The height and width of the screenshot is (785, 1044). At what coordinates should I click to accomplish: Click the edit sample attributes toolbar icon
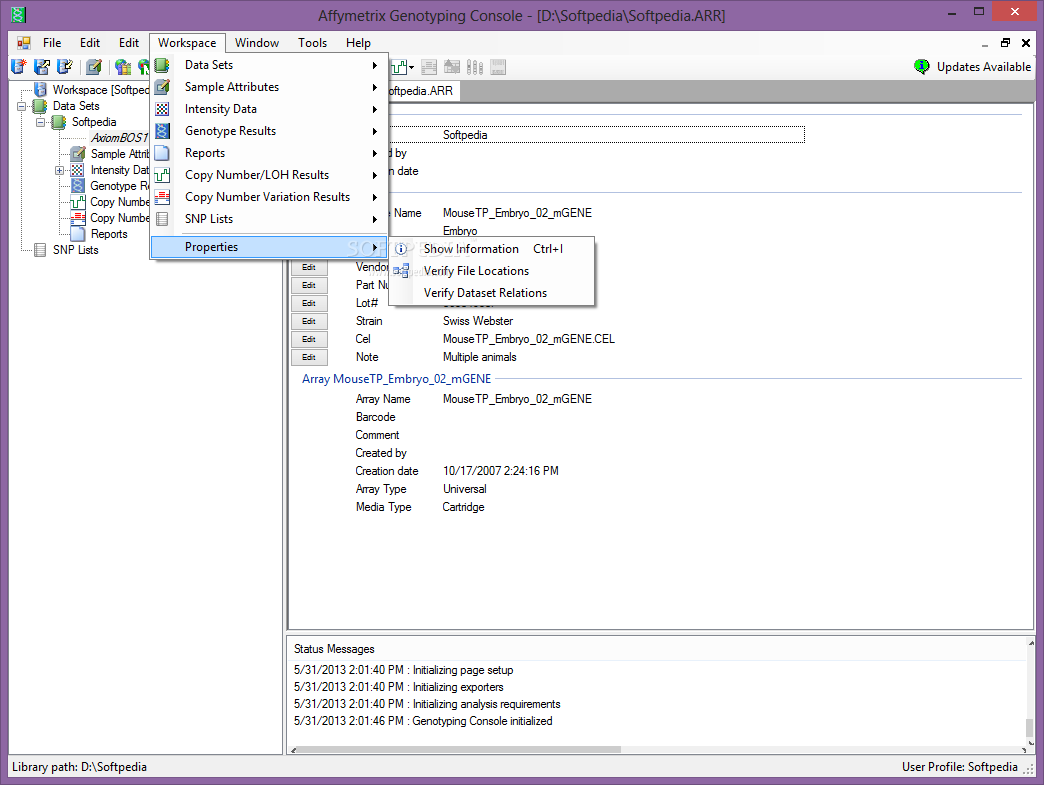click(94, 67)
